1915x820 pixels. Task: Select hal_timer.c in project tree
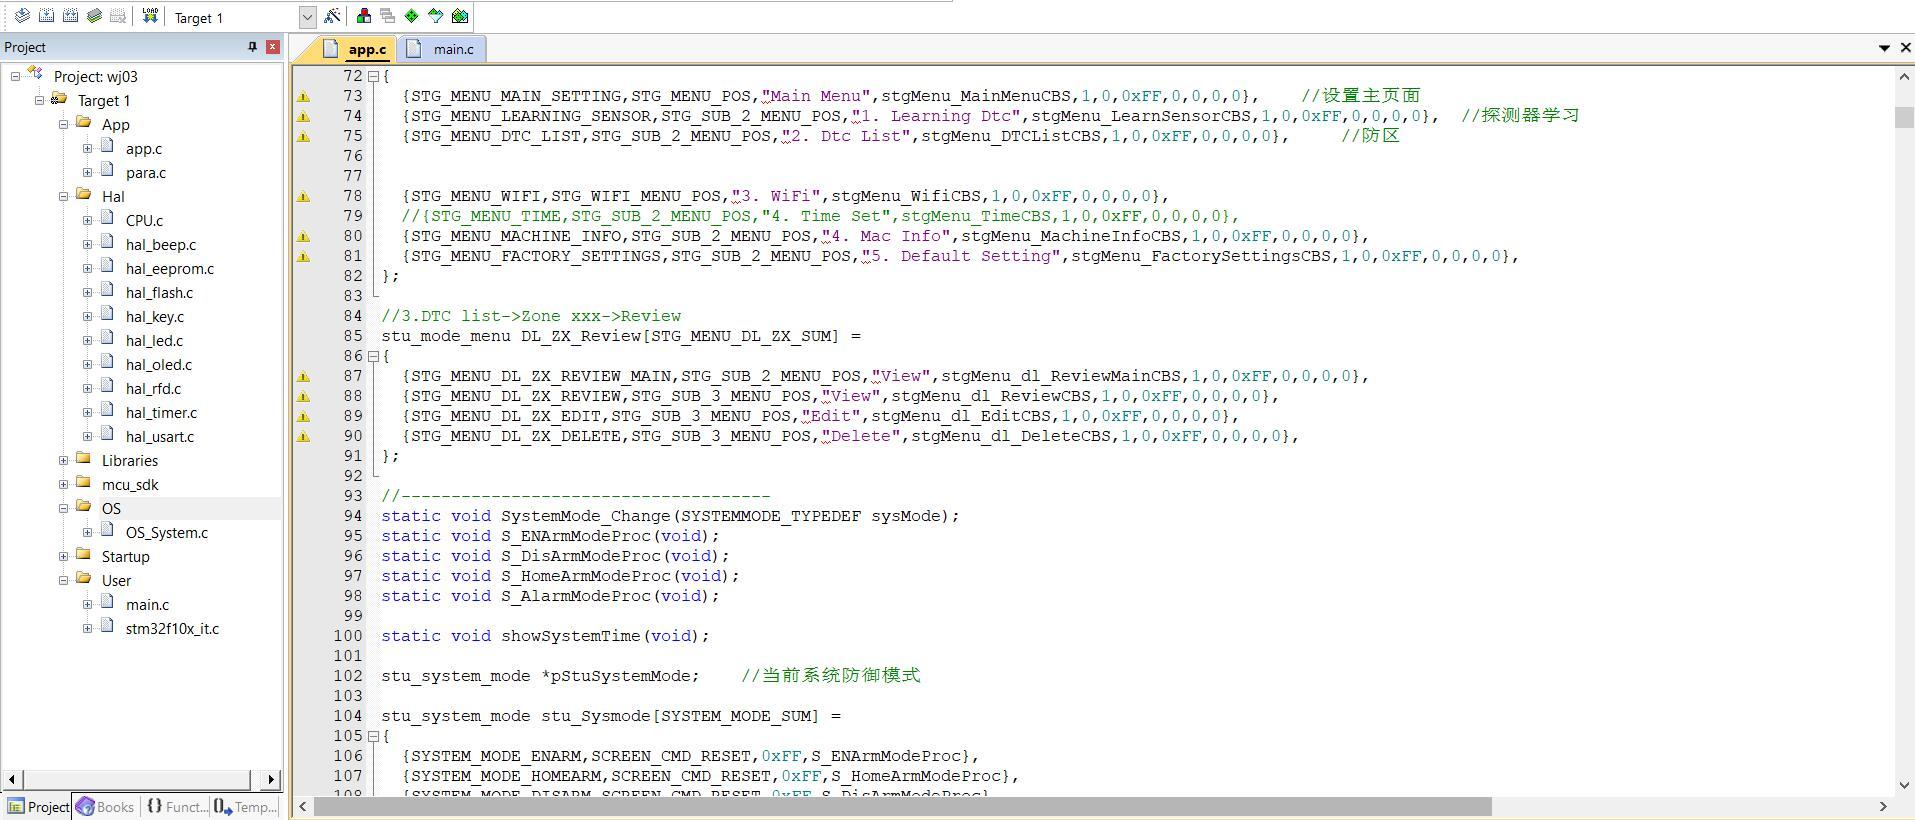[x=161, y=412]
